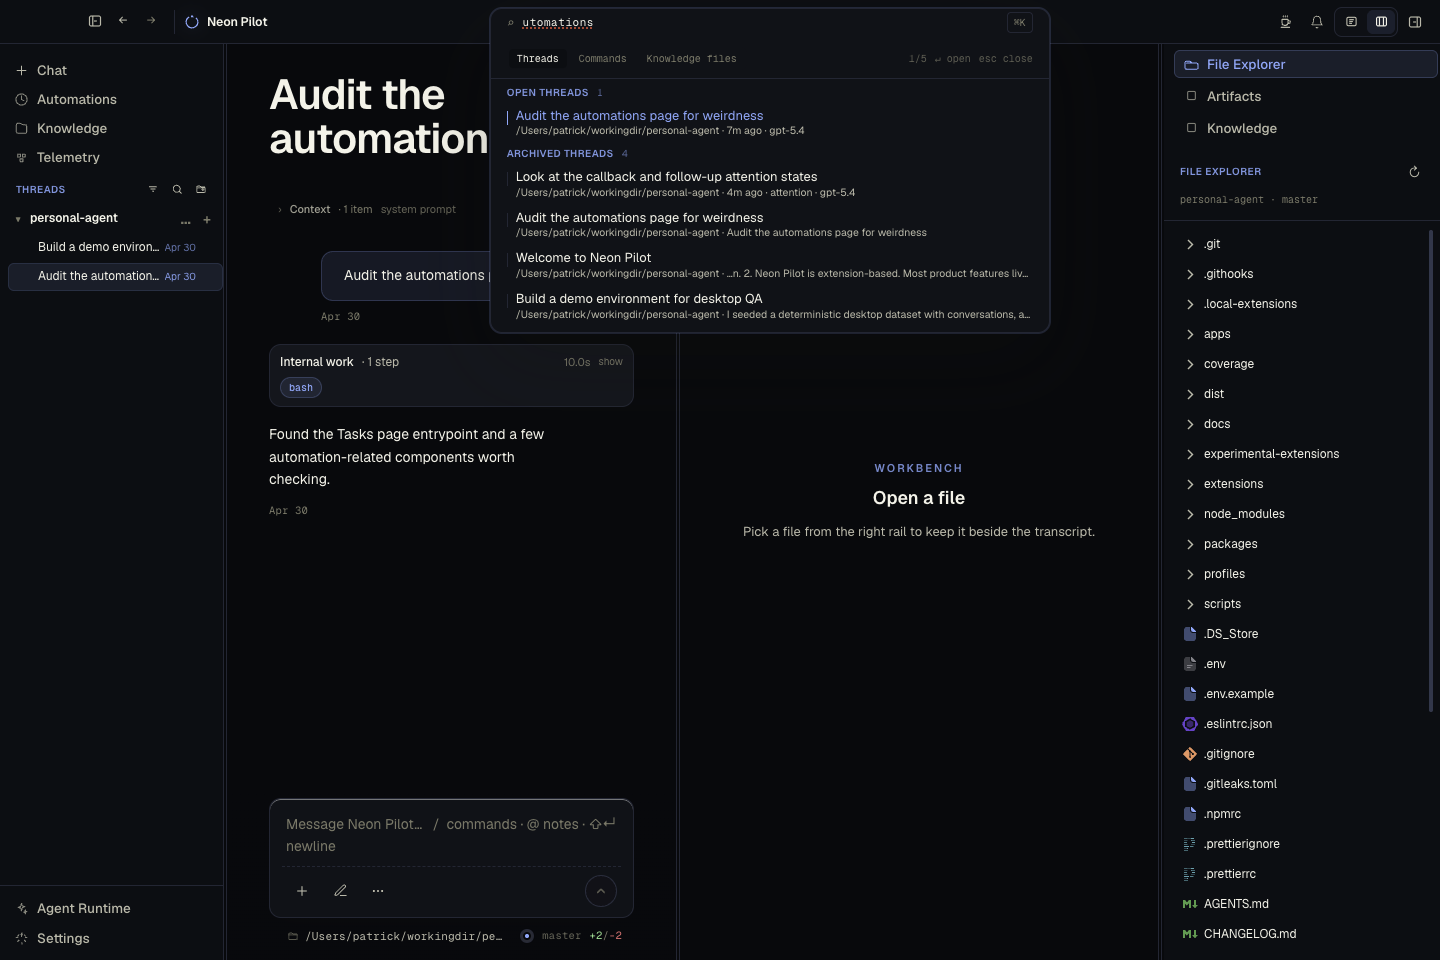
Task: Add a new thread in personal-agent
Action: (x=207, y=220)
